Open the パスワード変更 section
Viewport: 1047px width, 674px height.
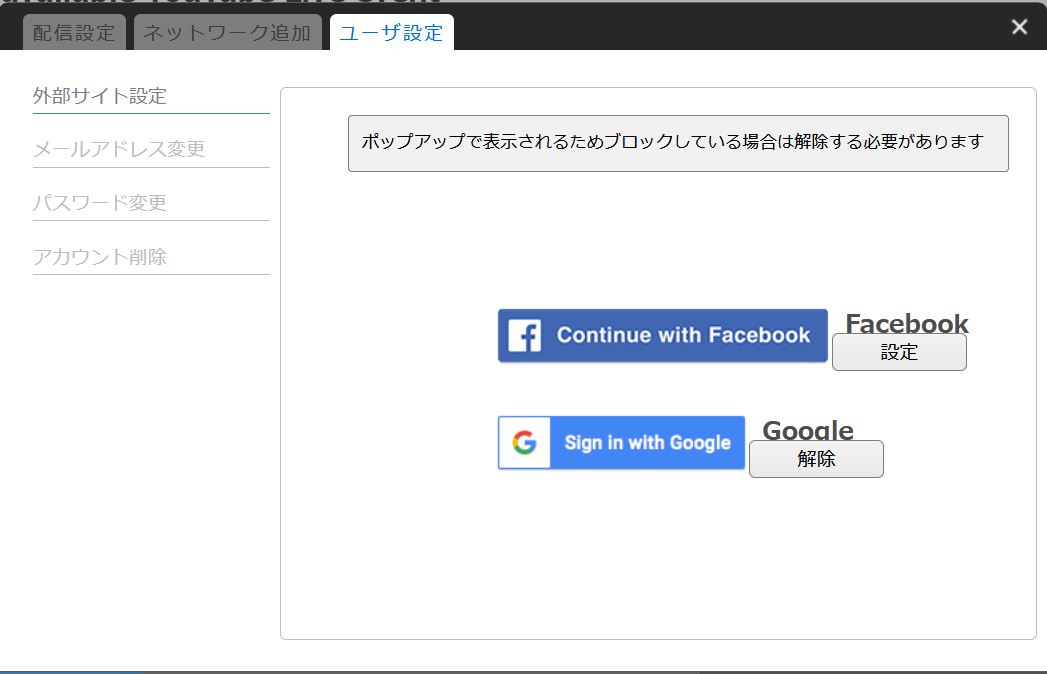[x=151, y=202]
